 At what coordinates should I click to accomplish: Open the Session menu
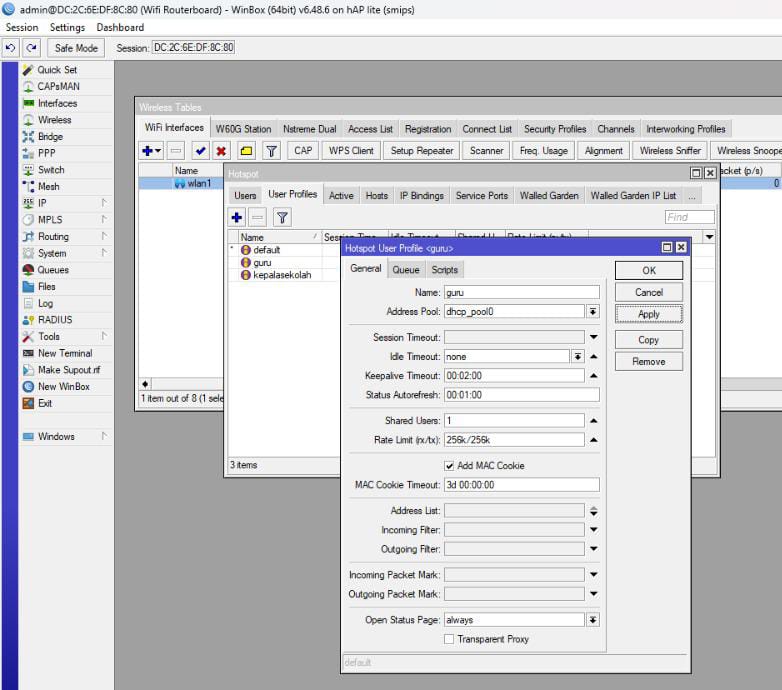point(22,27)
